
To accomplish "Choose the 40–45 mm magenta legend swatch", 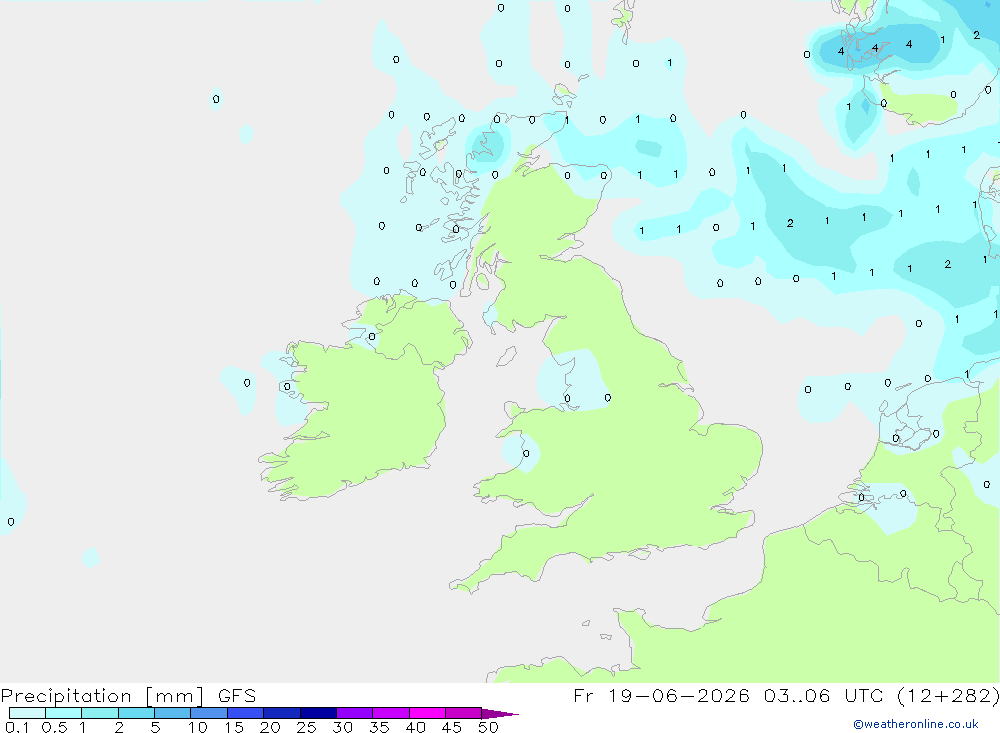I will tap(427, 713).
